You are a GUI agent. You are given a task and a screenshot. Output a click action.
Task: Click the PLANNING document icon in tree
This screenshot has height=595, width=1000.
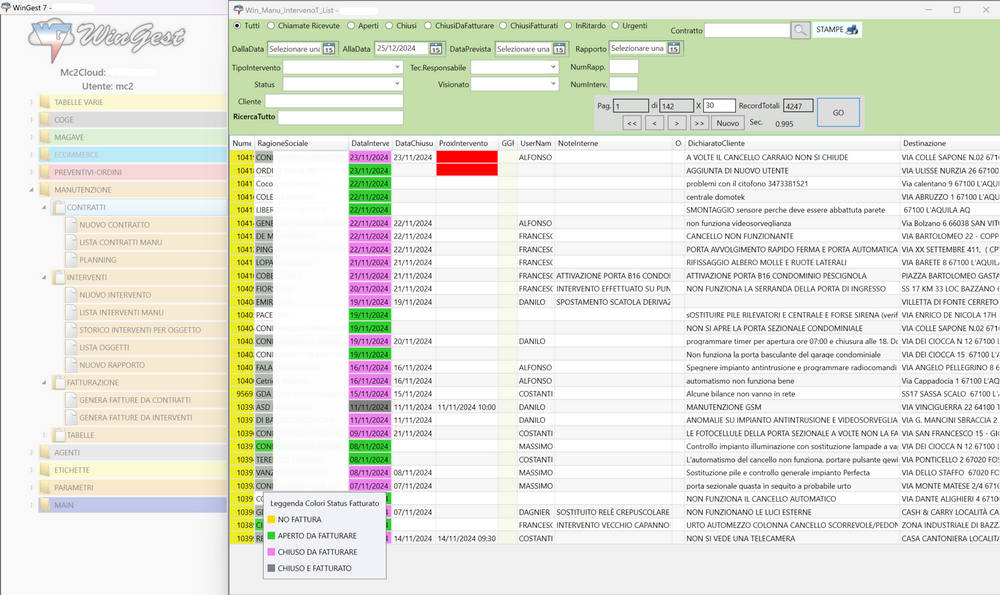(71, 260)
